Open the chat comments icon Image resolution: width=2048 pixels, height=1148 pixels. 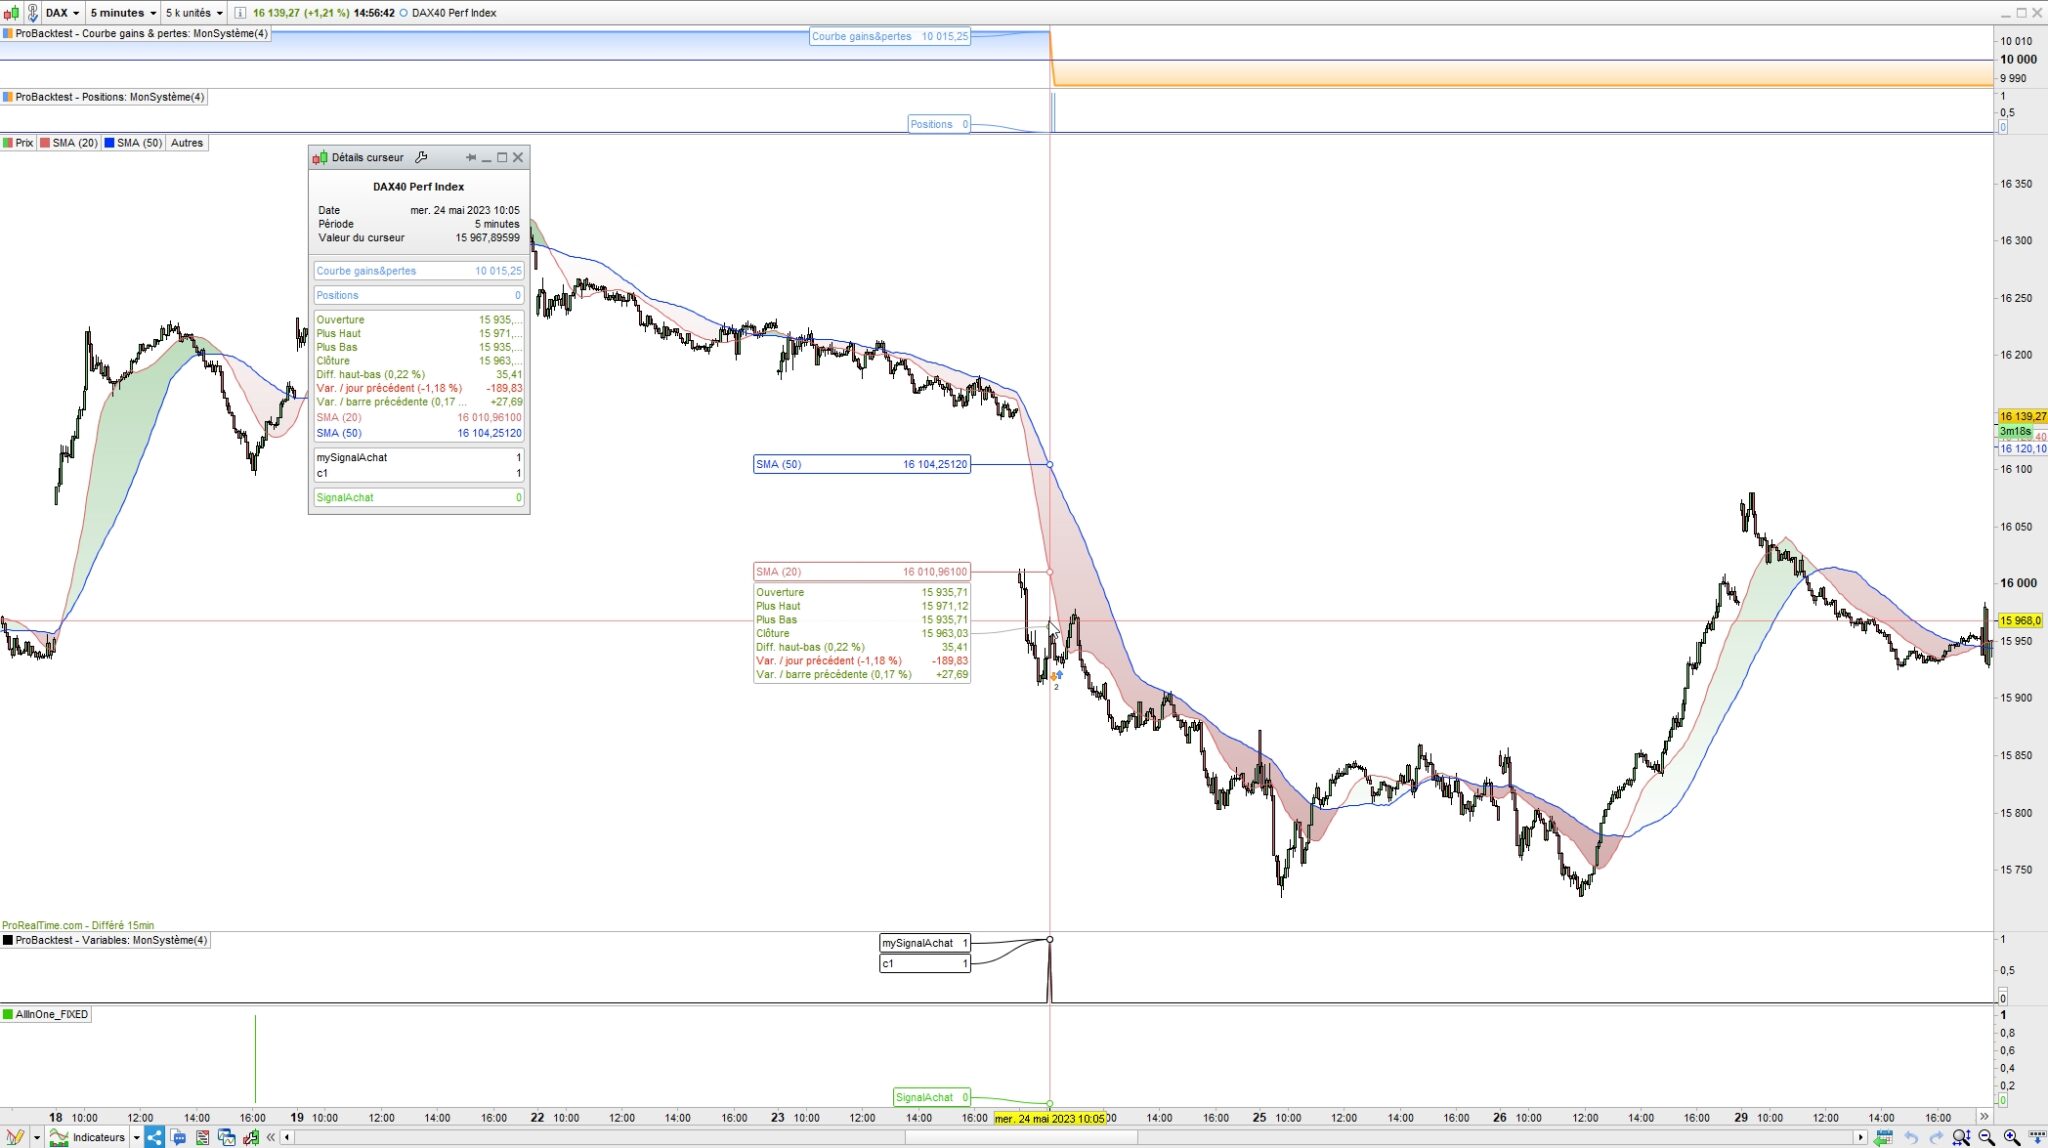pos(178,1137)
